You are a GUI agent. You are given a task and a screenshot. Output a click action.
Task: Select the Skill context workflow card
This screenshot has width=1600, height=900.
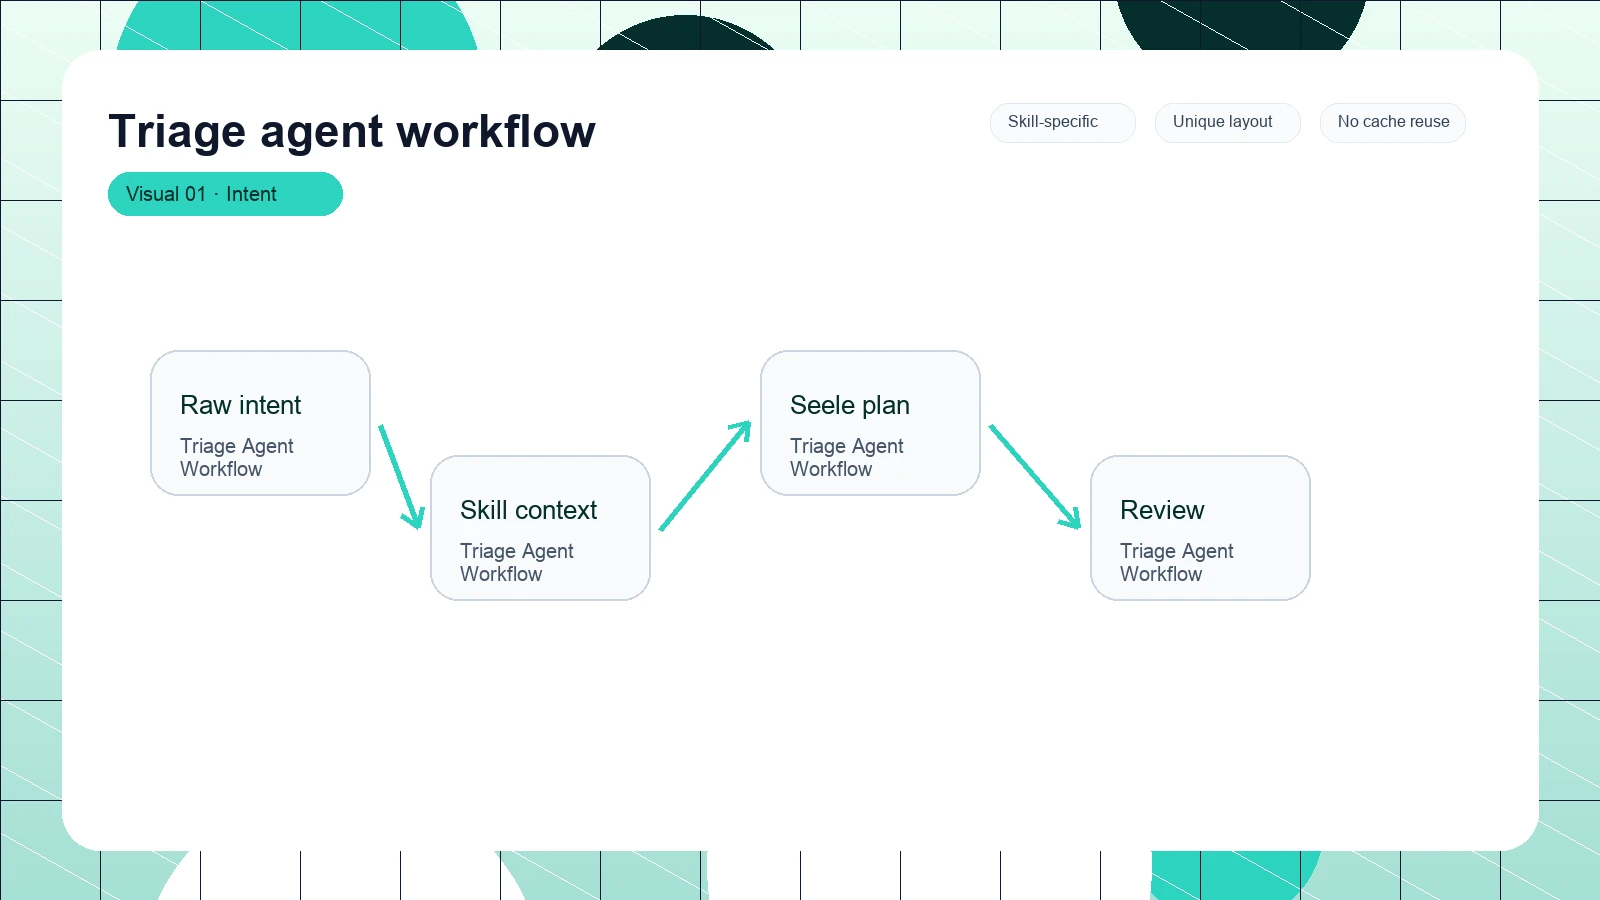click(x=540, y=528)
